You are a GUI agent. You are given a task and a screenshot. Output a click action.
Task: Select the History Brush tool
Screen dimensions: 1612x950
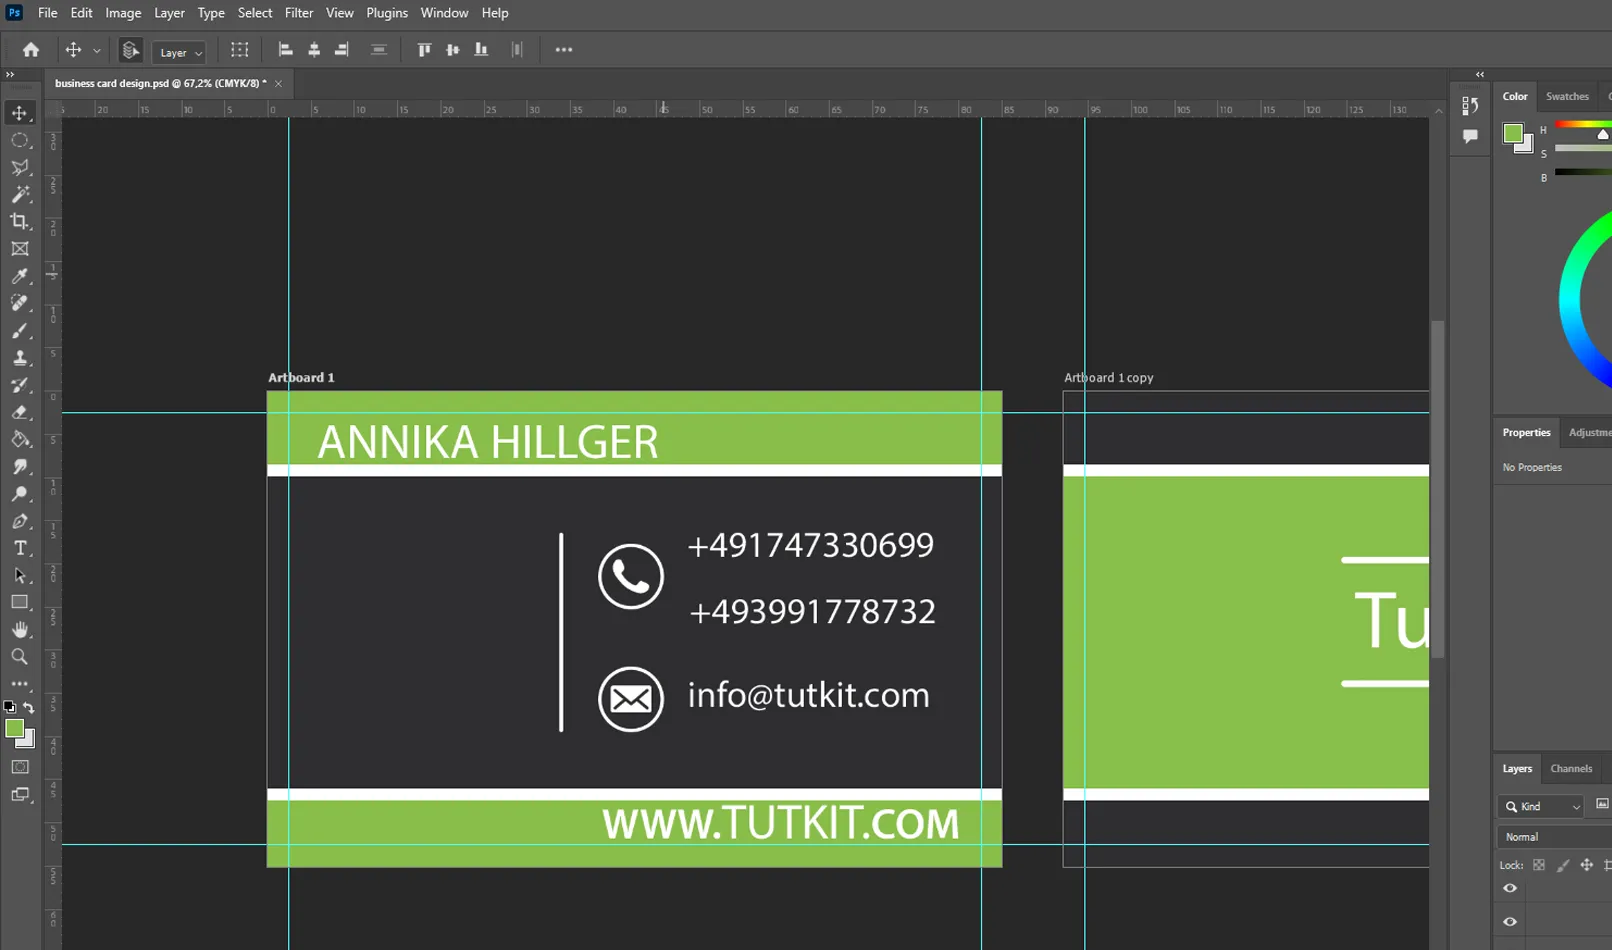[x=20, y=385]
